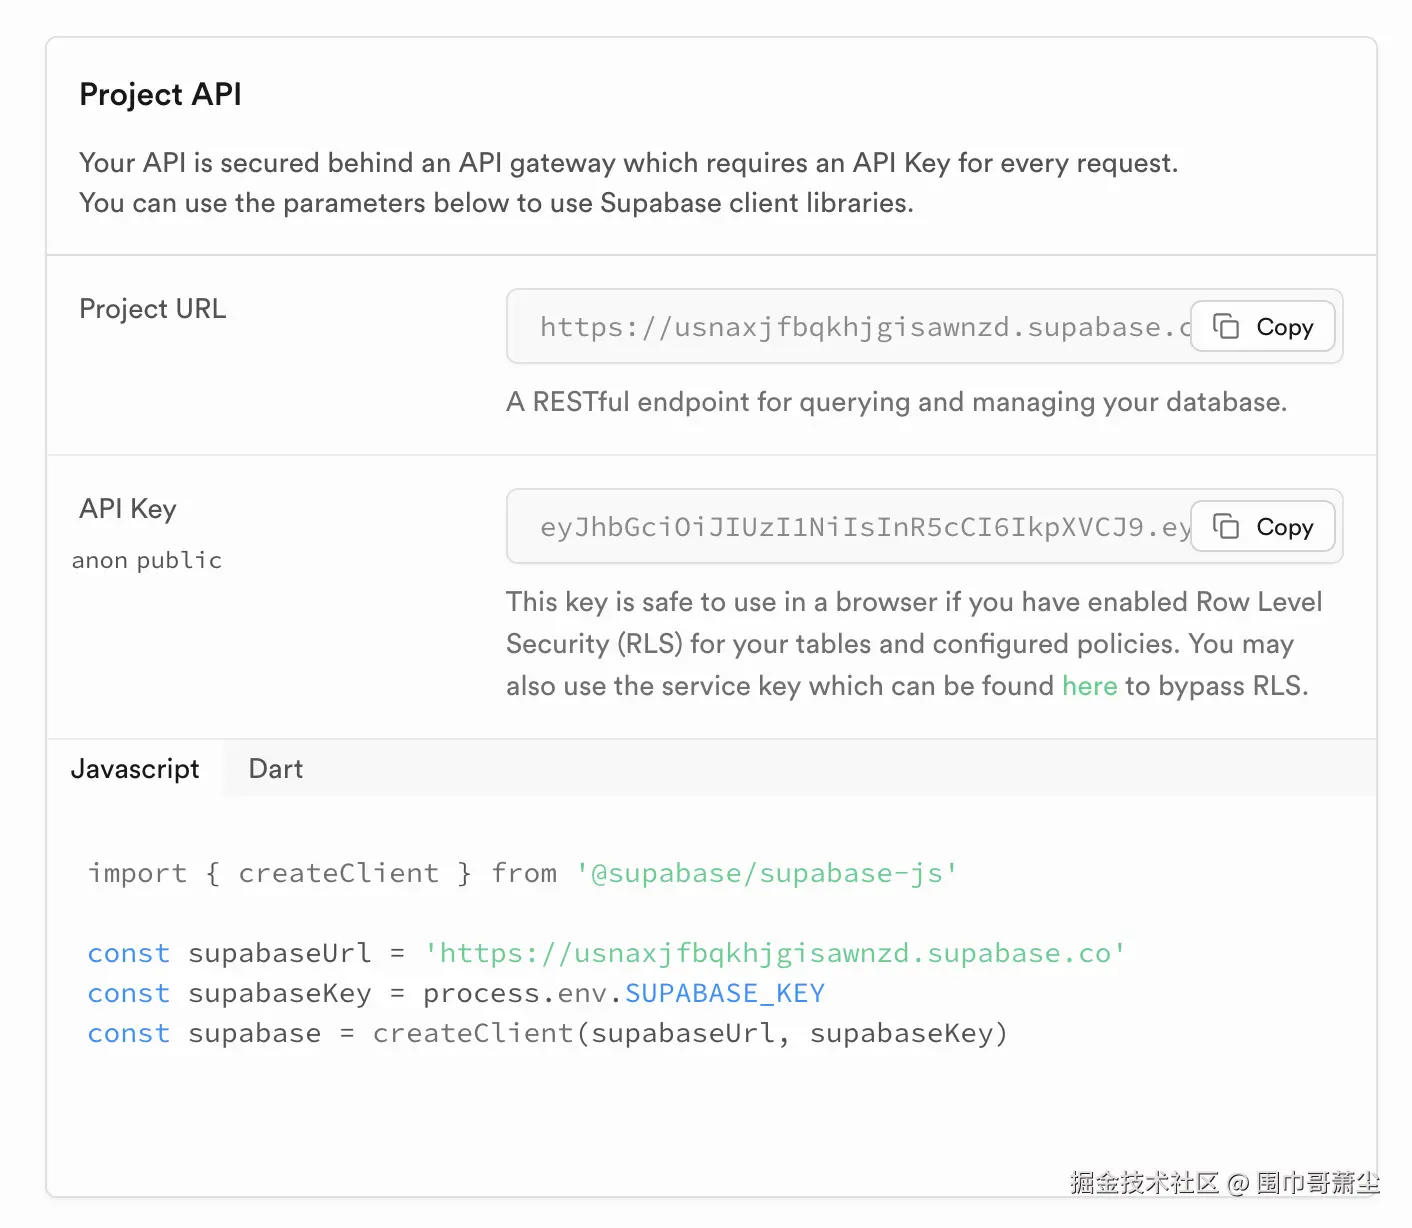Click the '@supabase/supabase-js' string
Screen dimensions: 1412x1228
pos(767,873)
